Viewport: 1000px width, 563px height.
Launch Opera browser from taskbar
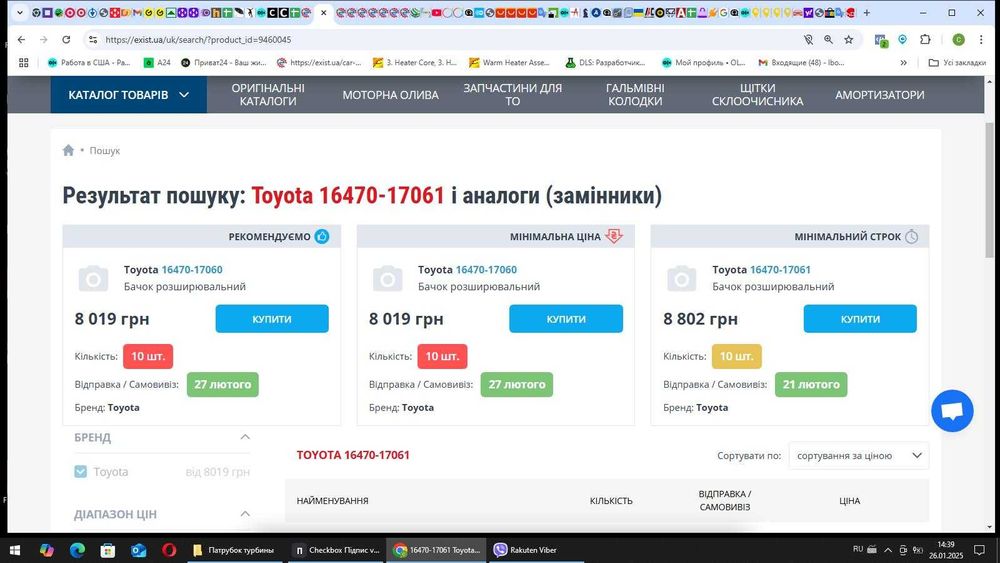coord(169,550)
